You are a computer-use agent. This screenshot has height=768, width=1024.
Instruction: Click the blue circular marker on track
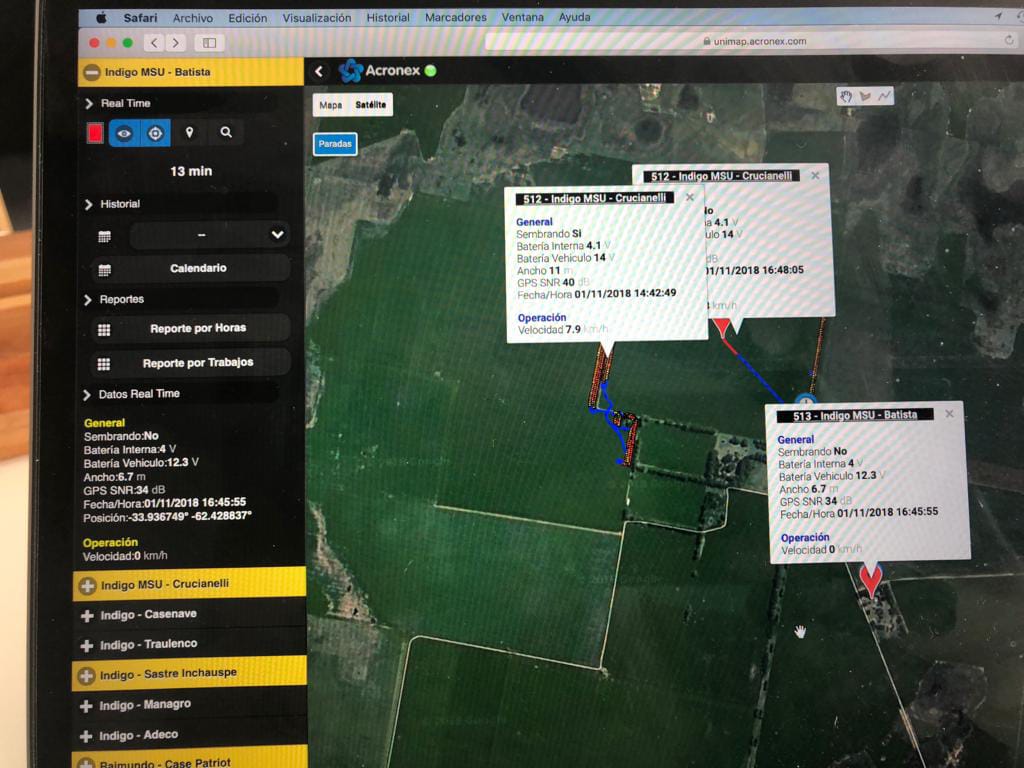click(805, 400)
